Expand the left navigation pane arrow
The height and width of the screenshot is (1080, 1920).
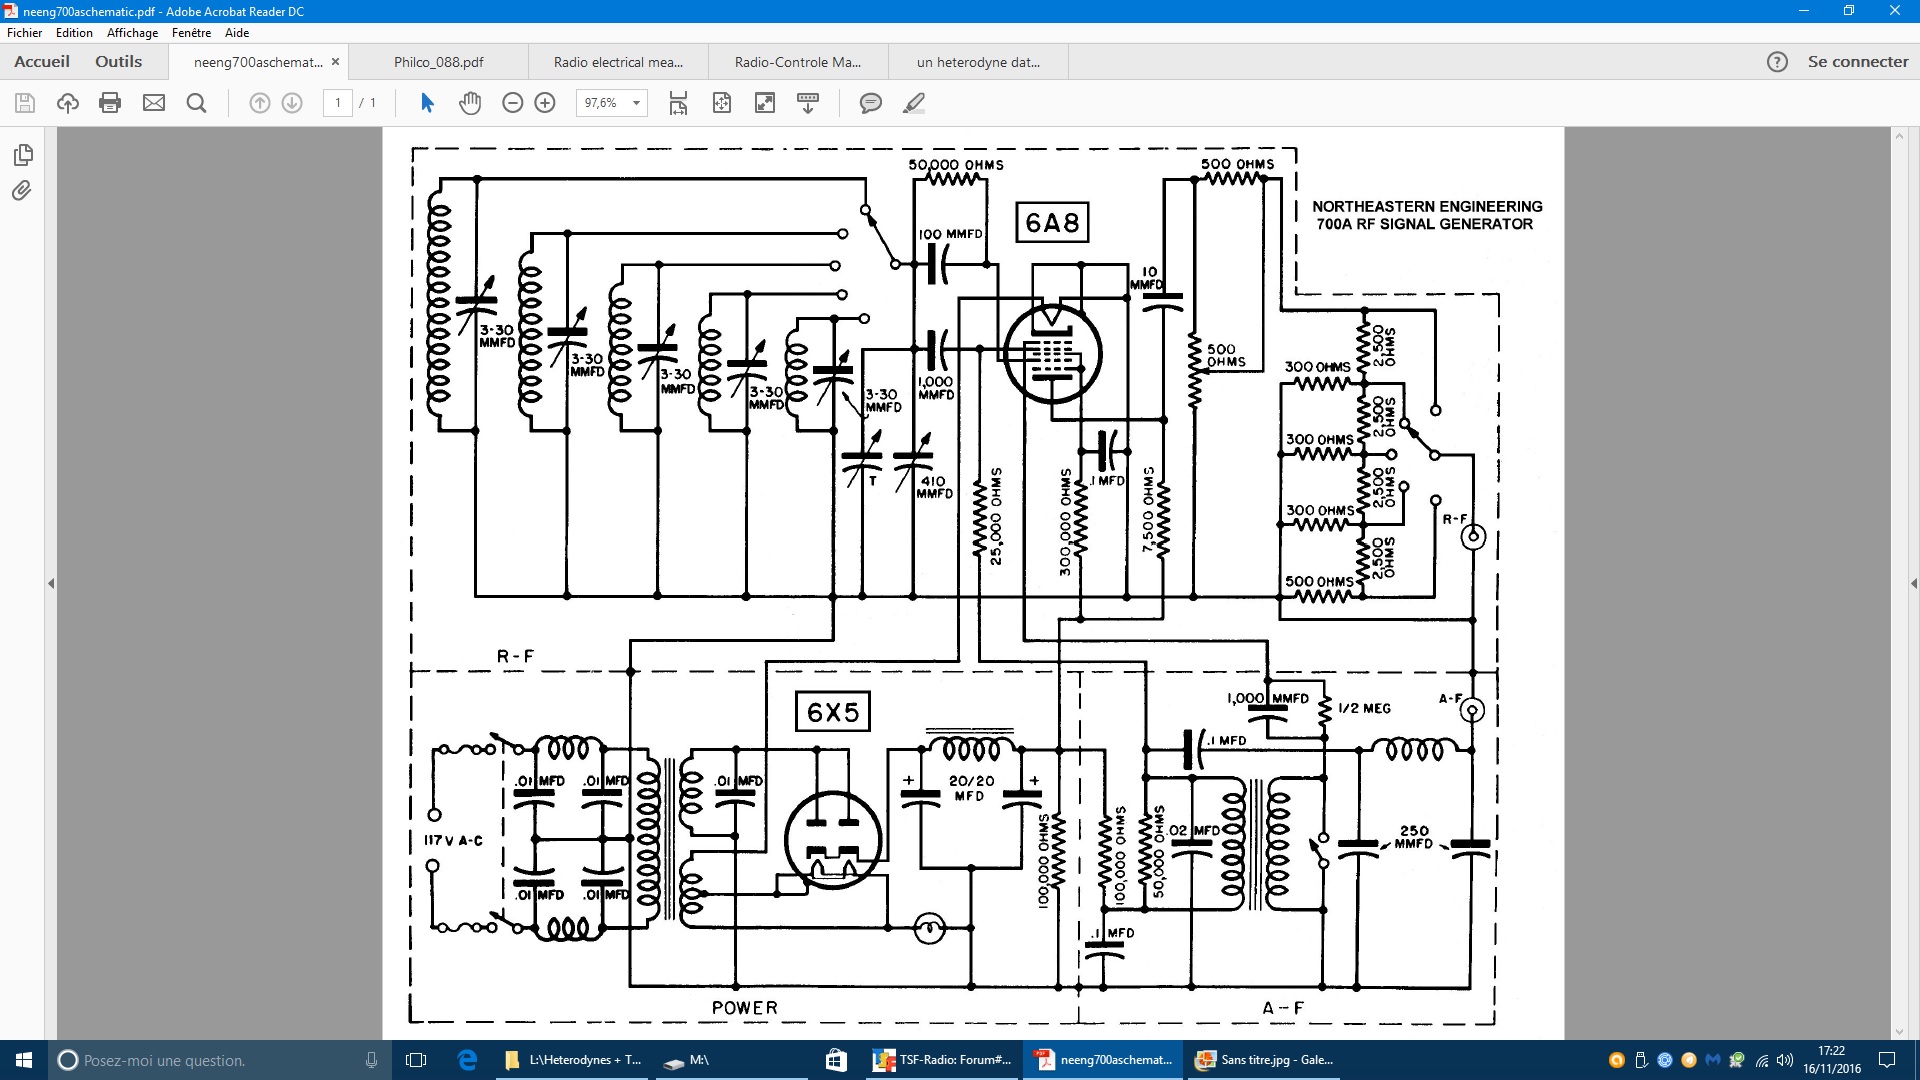pos(51,583)
